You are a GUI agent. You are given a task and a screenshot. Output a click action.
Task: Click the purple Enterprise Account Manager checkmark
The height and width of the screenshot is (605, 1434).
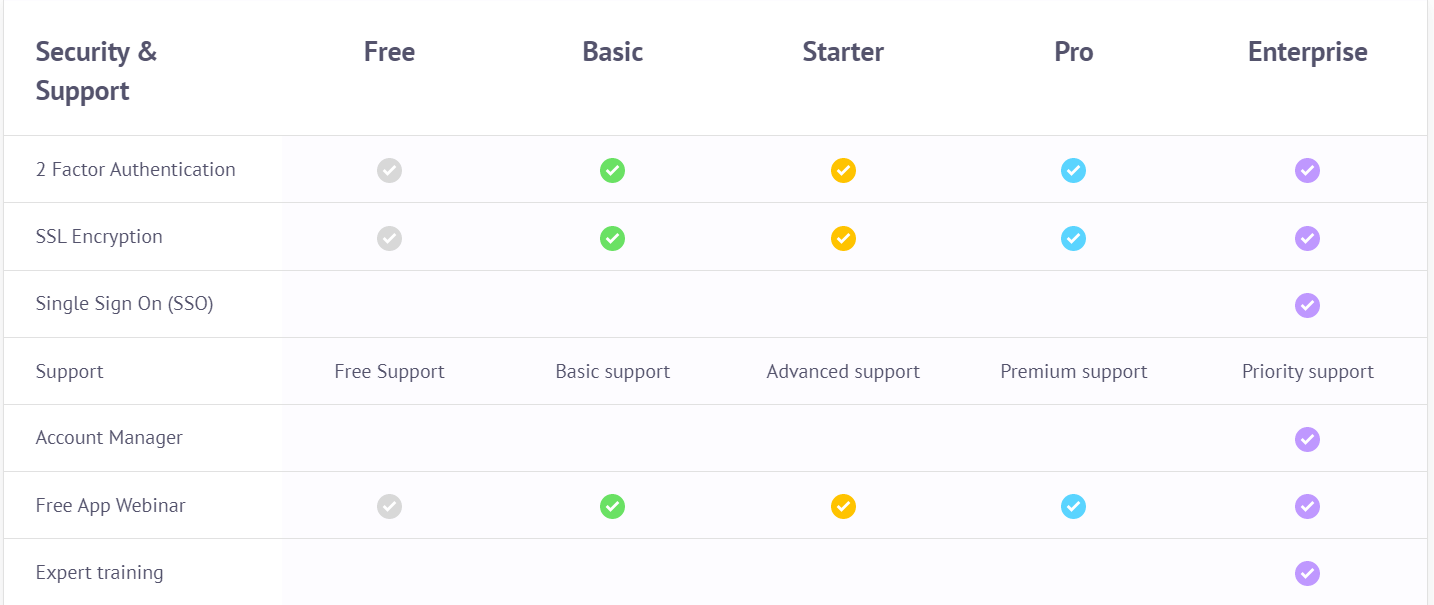click(x=1307, y=439)
